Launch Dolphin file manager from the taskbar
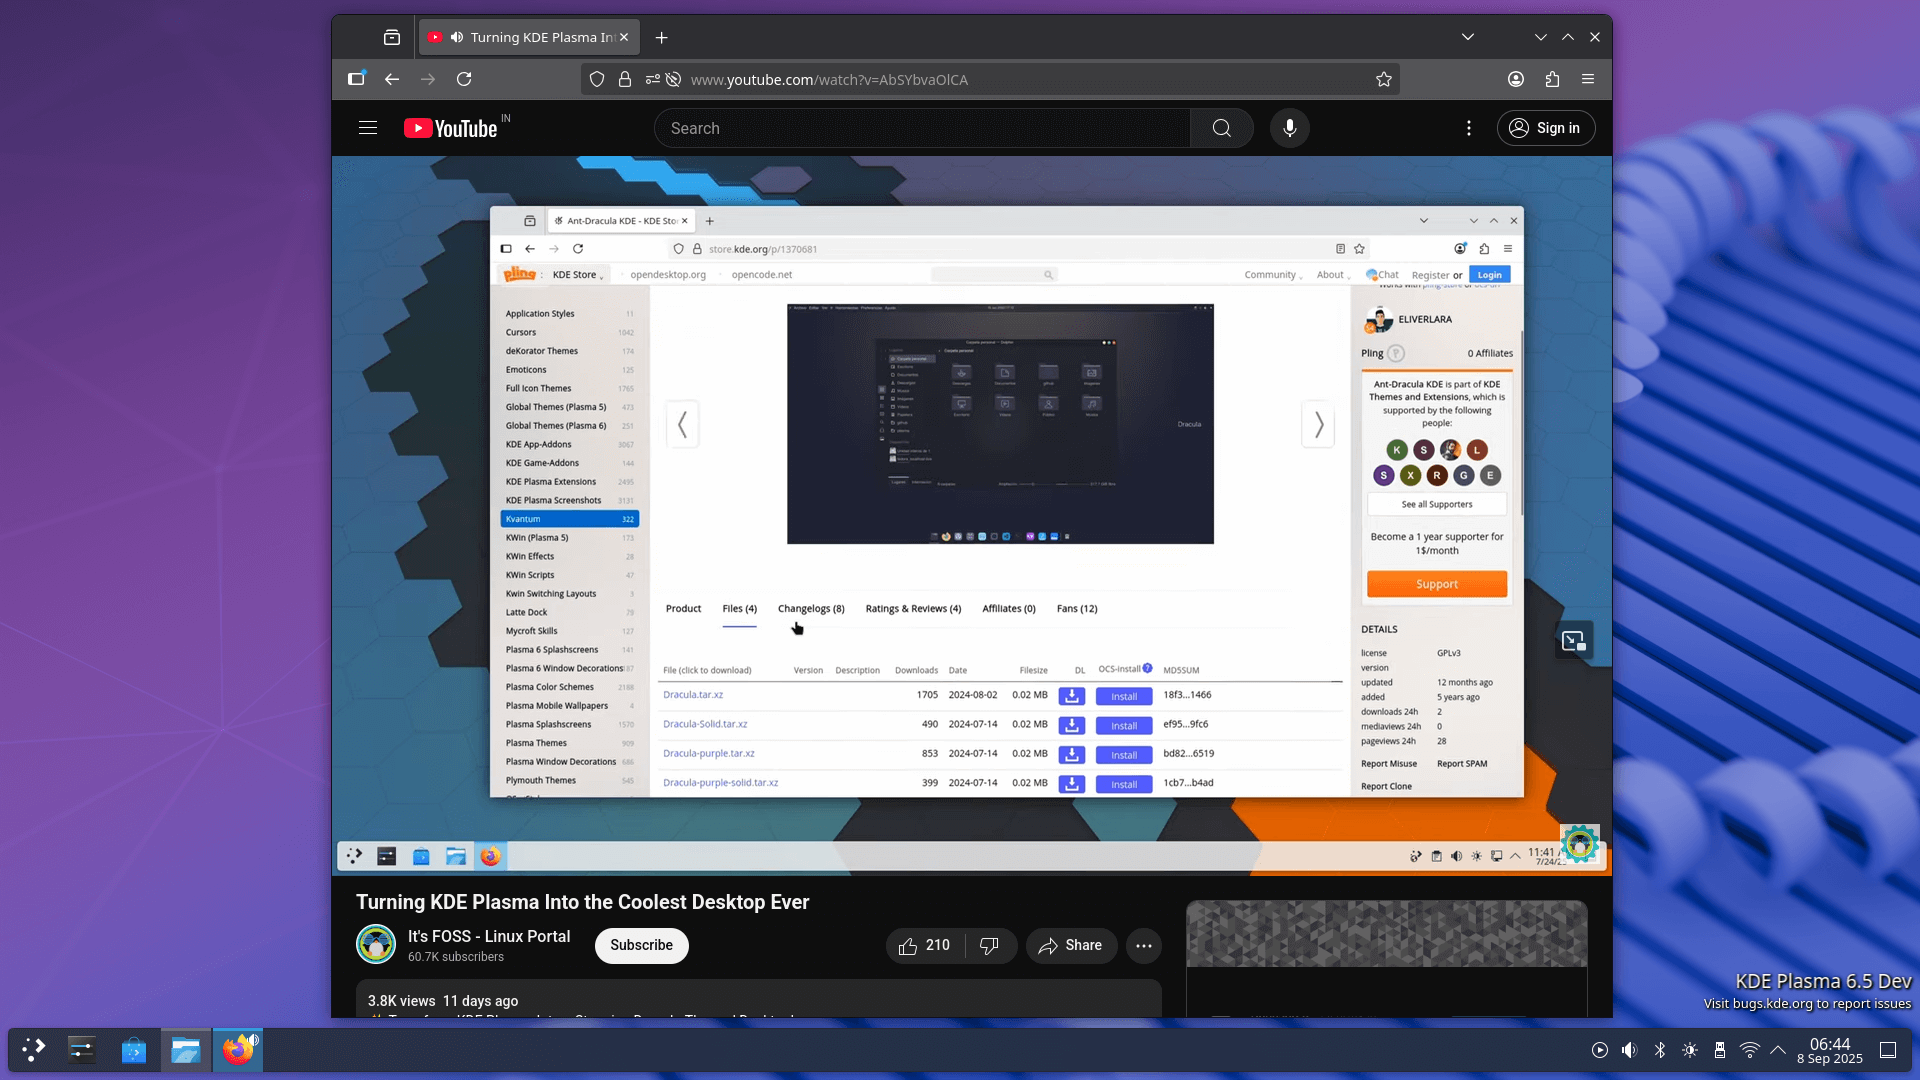Image resolution: width=1920 pixels, height=1080 pixels. click(186, 1050)
